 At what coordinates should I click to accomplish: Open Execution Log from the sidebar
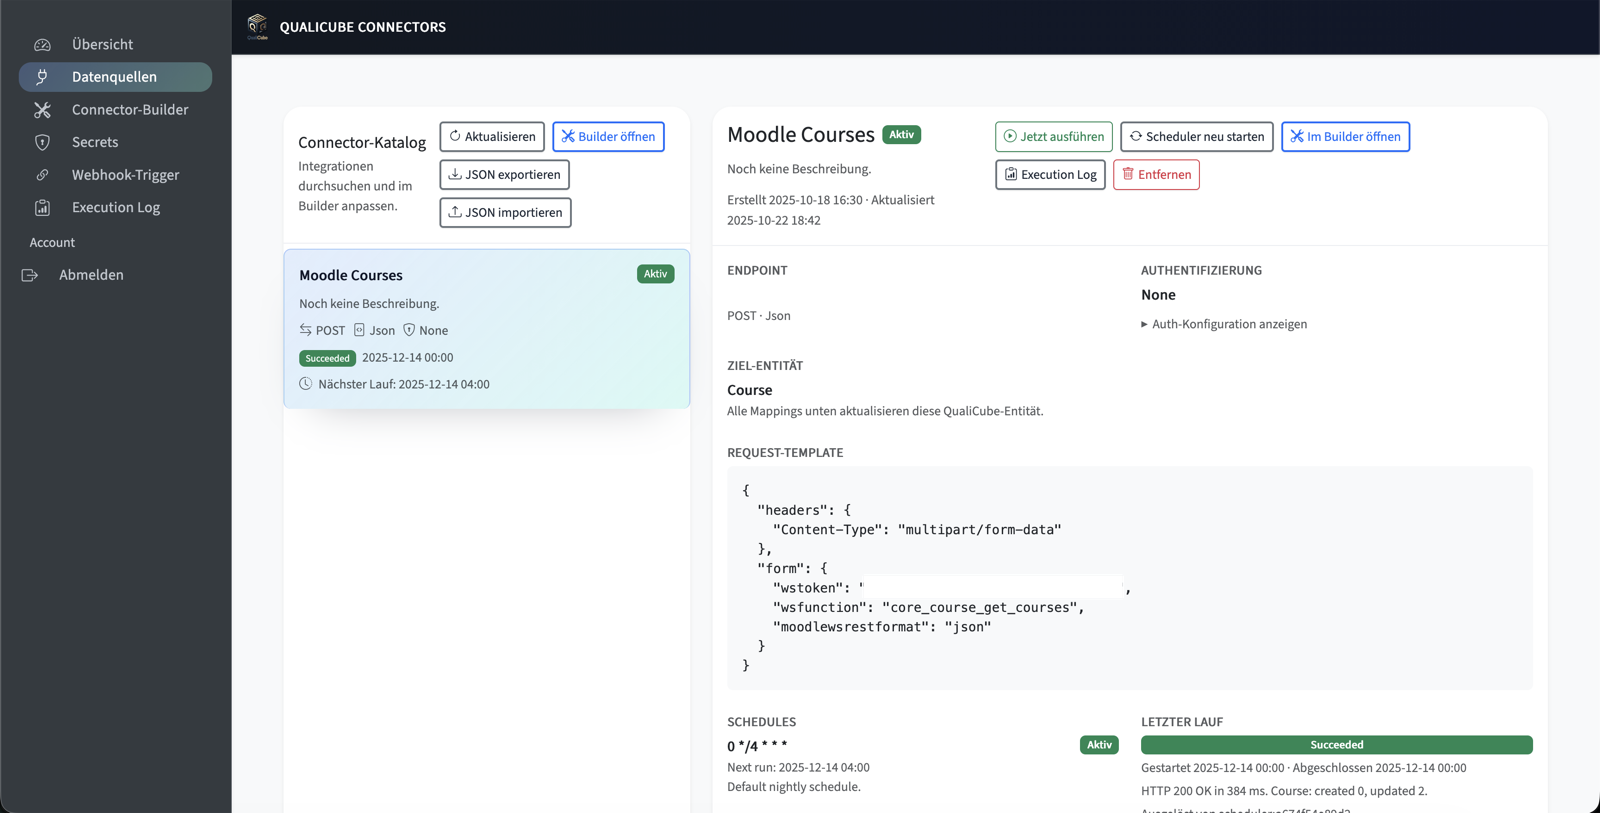tap(115, 207)
